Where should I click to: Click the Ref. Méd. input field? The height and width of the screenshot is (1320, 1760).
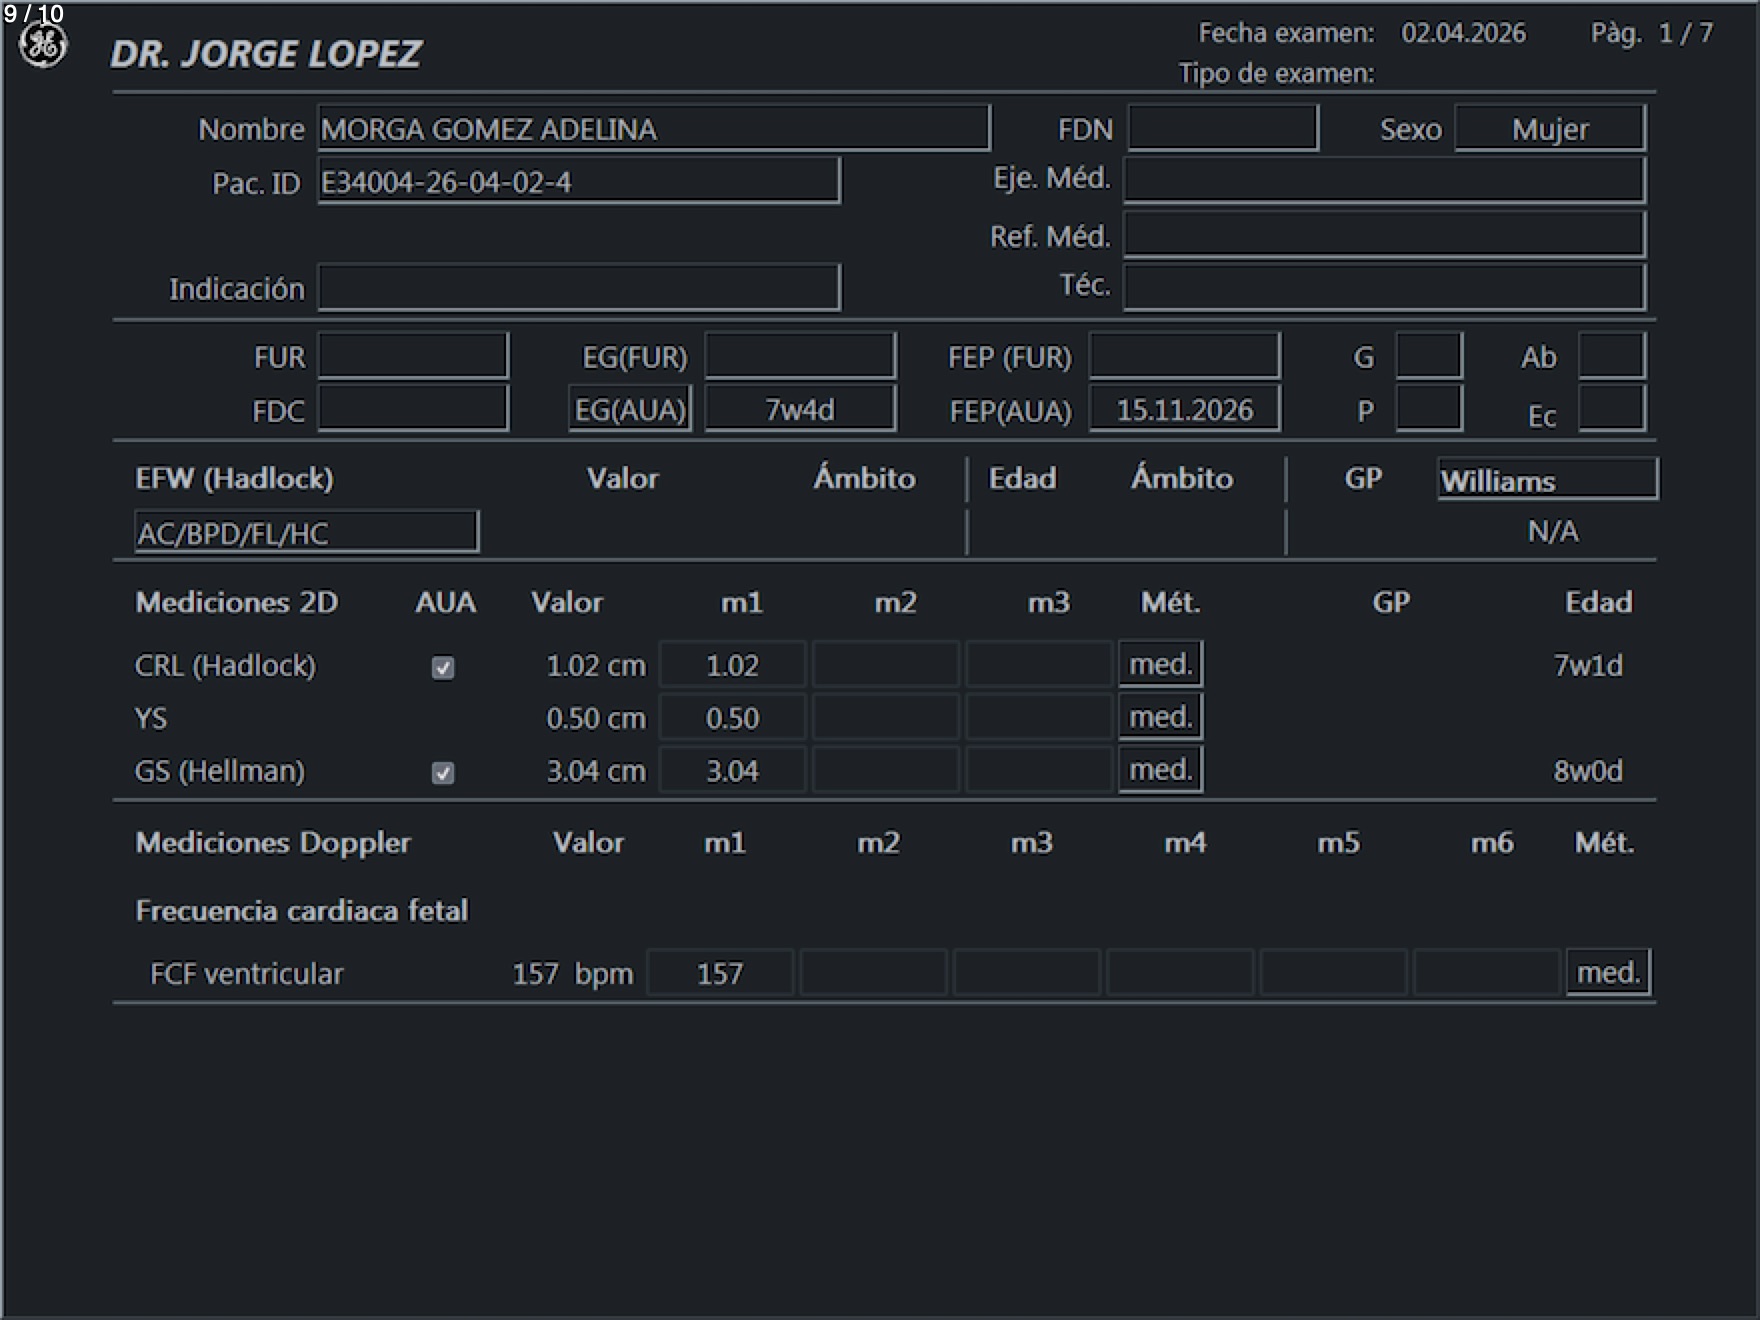click(1384, 236)
